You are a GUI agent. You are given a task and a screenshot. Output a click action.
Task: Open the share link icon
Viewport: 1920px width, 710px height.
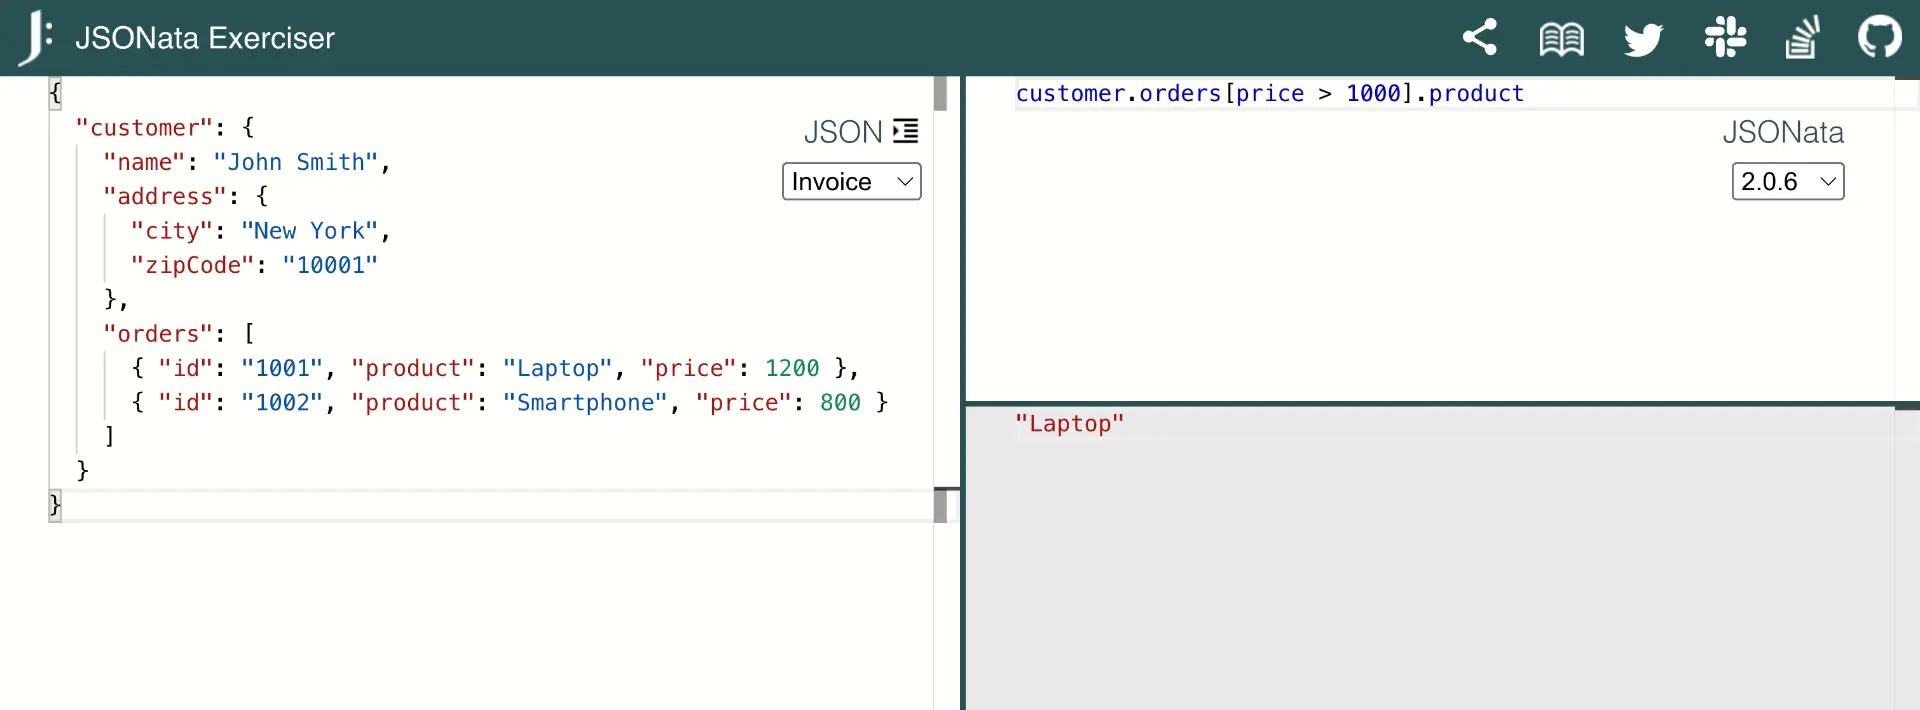(x=1480, y=37)
